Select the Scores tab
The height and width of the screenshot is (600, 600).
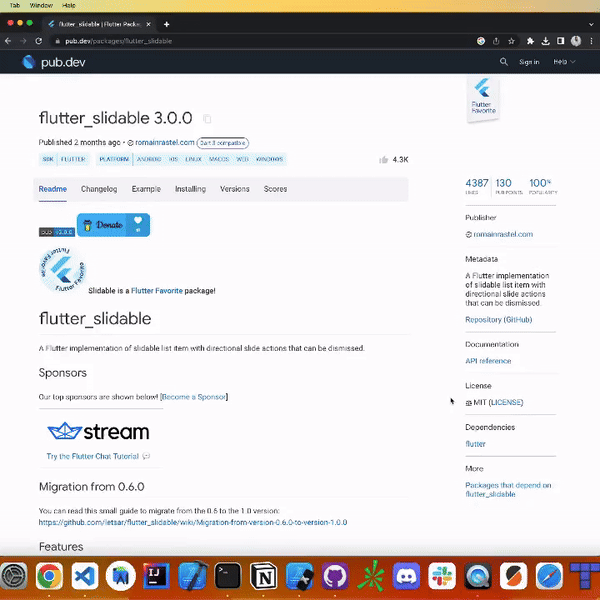pos(275,189)
